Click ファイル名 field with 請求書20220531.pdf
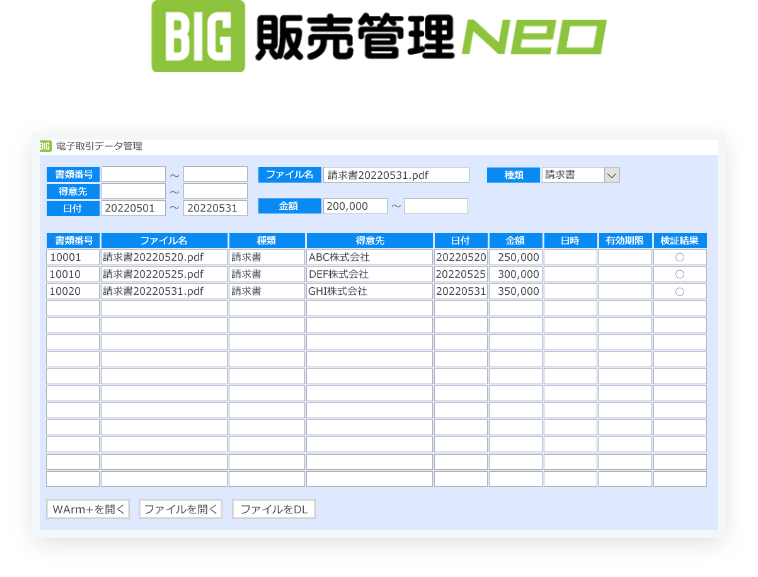758x577 pixels. [396, 175]
